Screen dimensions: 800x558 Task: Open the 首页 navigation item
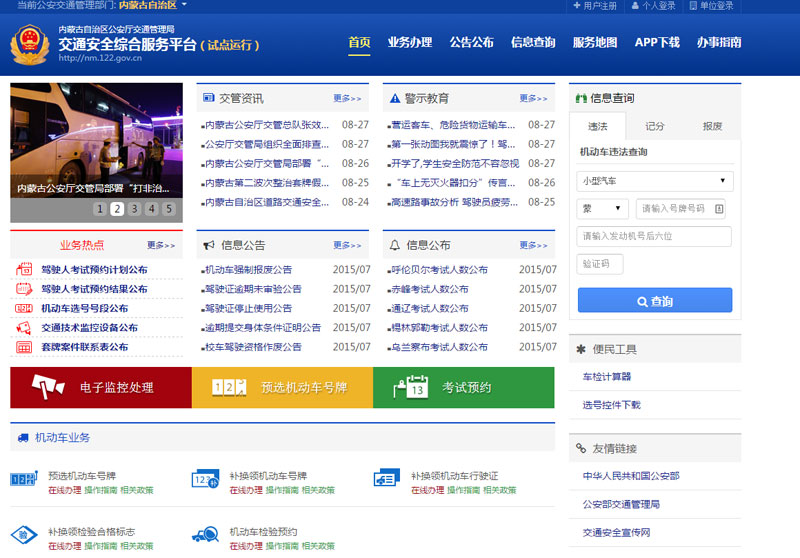point(359,42)
